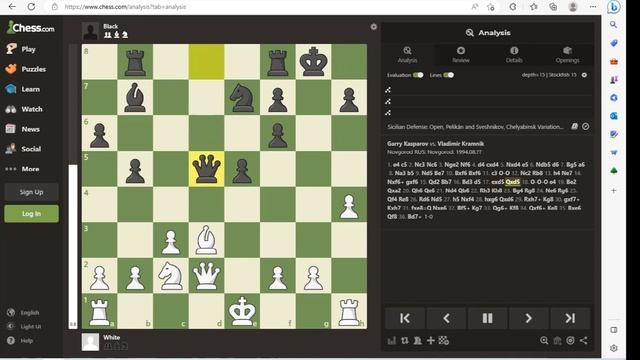640x360 pixels.
Task: Click the black king on g8
Action: point(313,62)
